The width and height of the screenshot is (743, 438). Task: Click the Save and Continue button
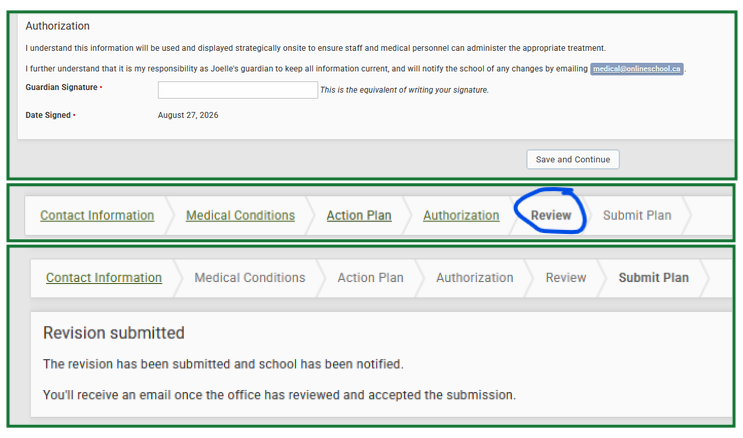coord(572,159)
